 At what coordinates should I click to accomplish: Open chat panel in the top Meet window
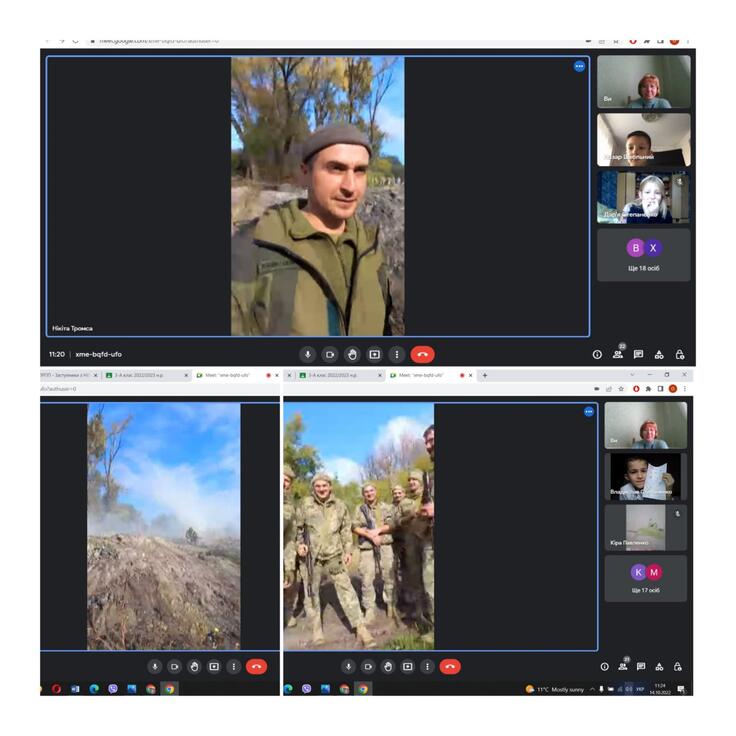click(x=638, y=354)
